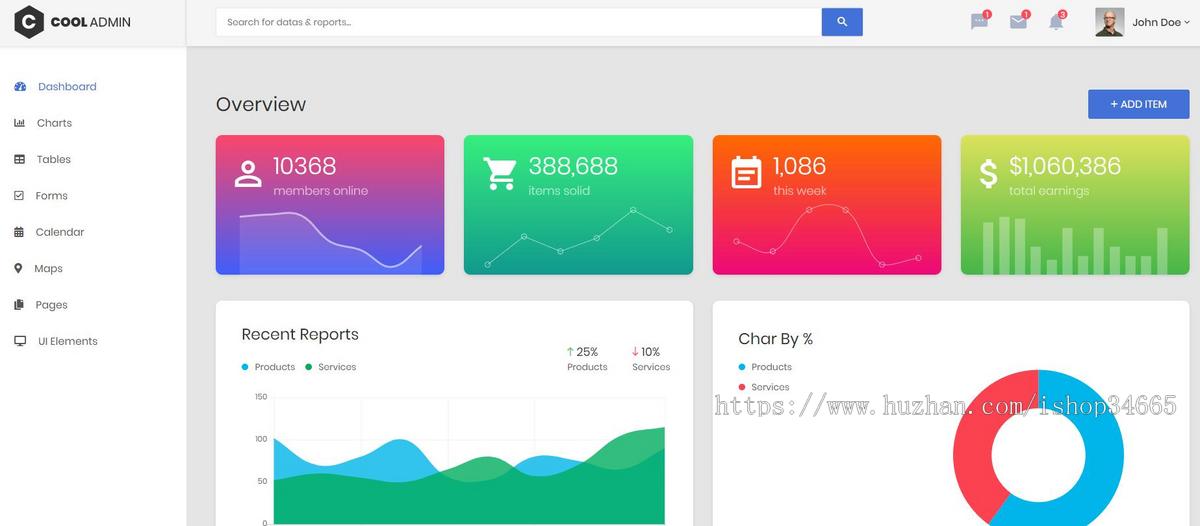Image resolution: width=1200 pixels, height=526 pixels.
Task: Click the Add Item button
Action: point(1138,104)
